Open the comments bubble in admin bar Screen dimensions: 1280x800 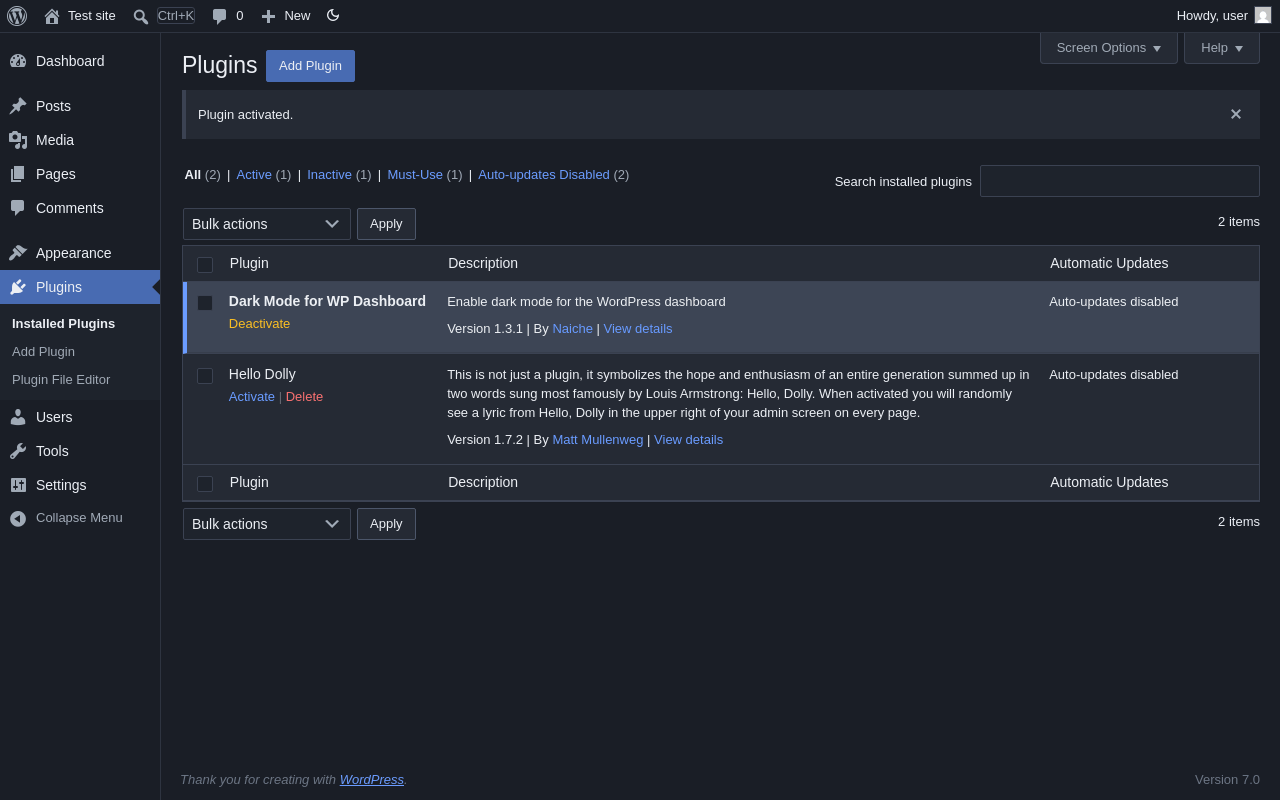pos(219,16)
